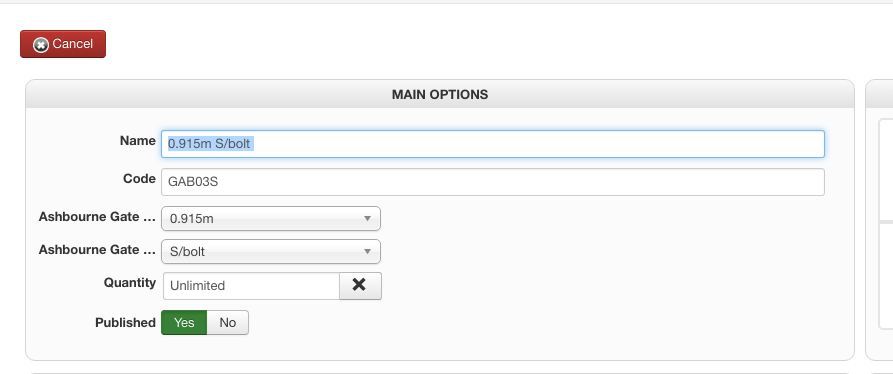Open the 0.915m gate dropdown
This screenshot has height=374, width=893.
pyautogui.click(x=271, y=219)
